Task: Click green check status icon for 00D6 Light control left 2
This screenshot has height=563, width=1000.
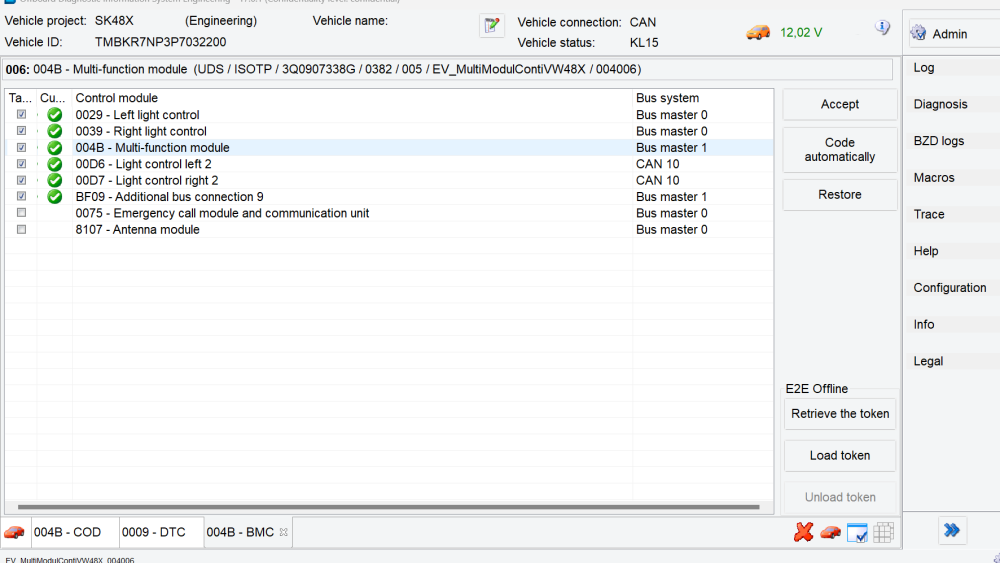Action: (55, 164)
